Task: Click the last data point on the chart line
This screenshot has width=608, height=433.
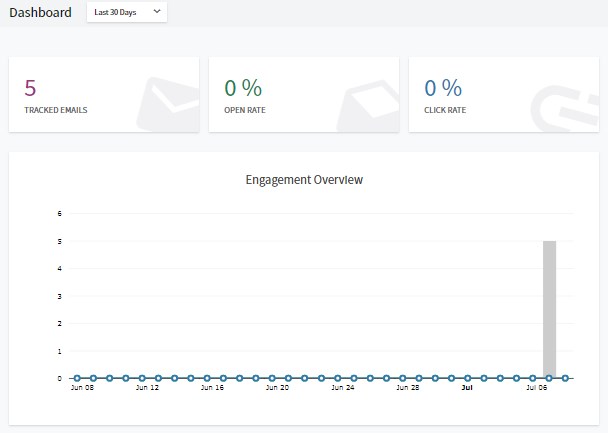Action: tap(565, 378)
